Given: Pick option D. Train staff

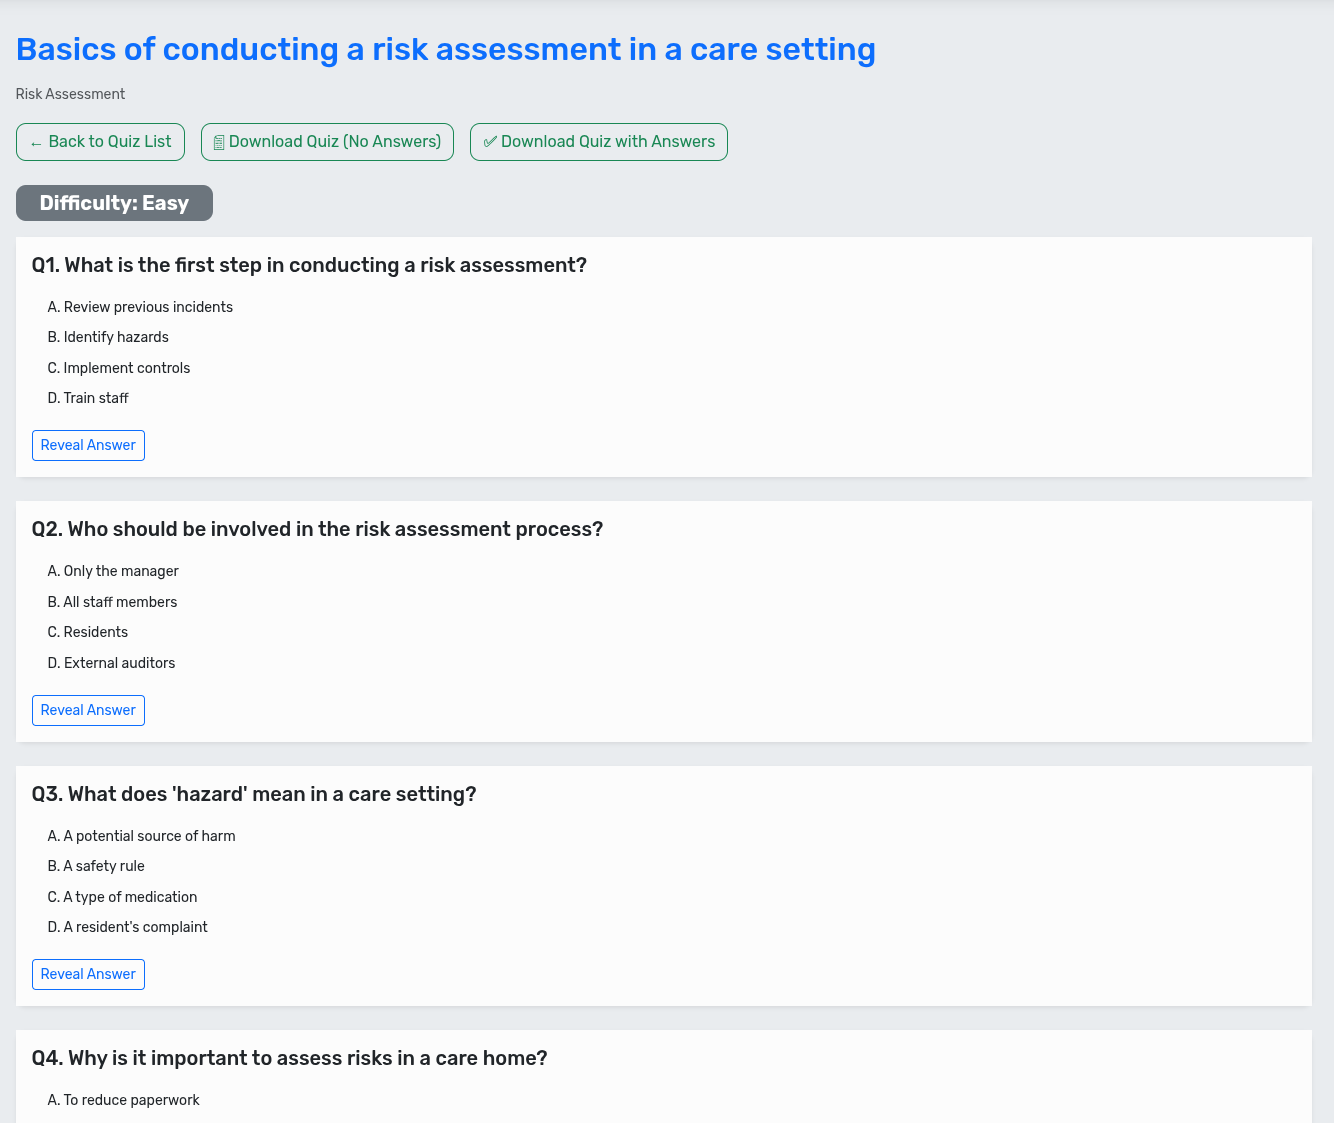Looking at the screenshot, I should [x=88, y=398].
